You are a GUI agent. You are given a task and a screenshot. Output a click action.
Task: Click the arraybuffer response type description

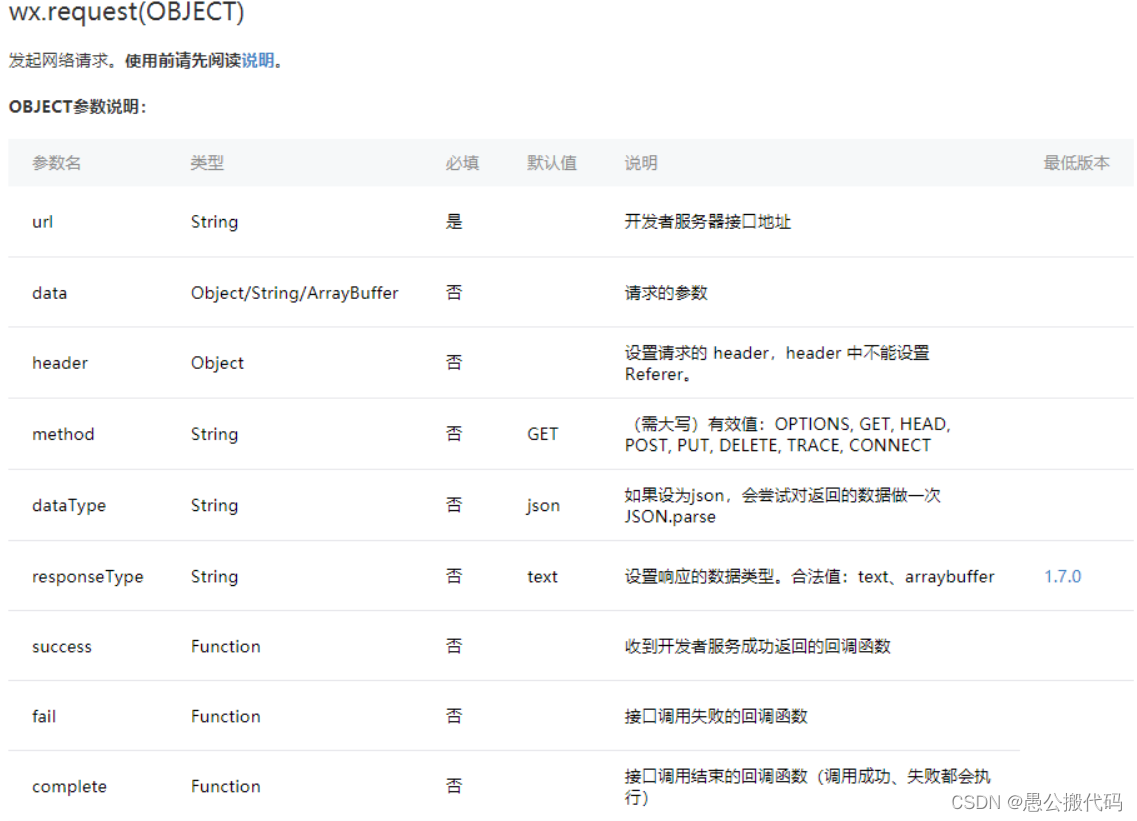pyautogui.click(x=809, y=577)
